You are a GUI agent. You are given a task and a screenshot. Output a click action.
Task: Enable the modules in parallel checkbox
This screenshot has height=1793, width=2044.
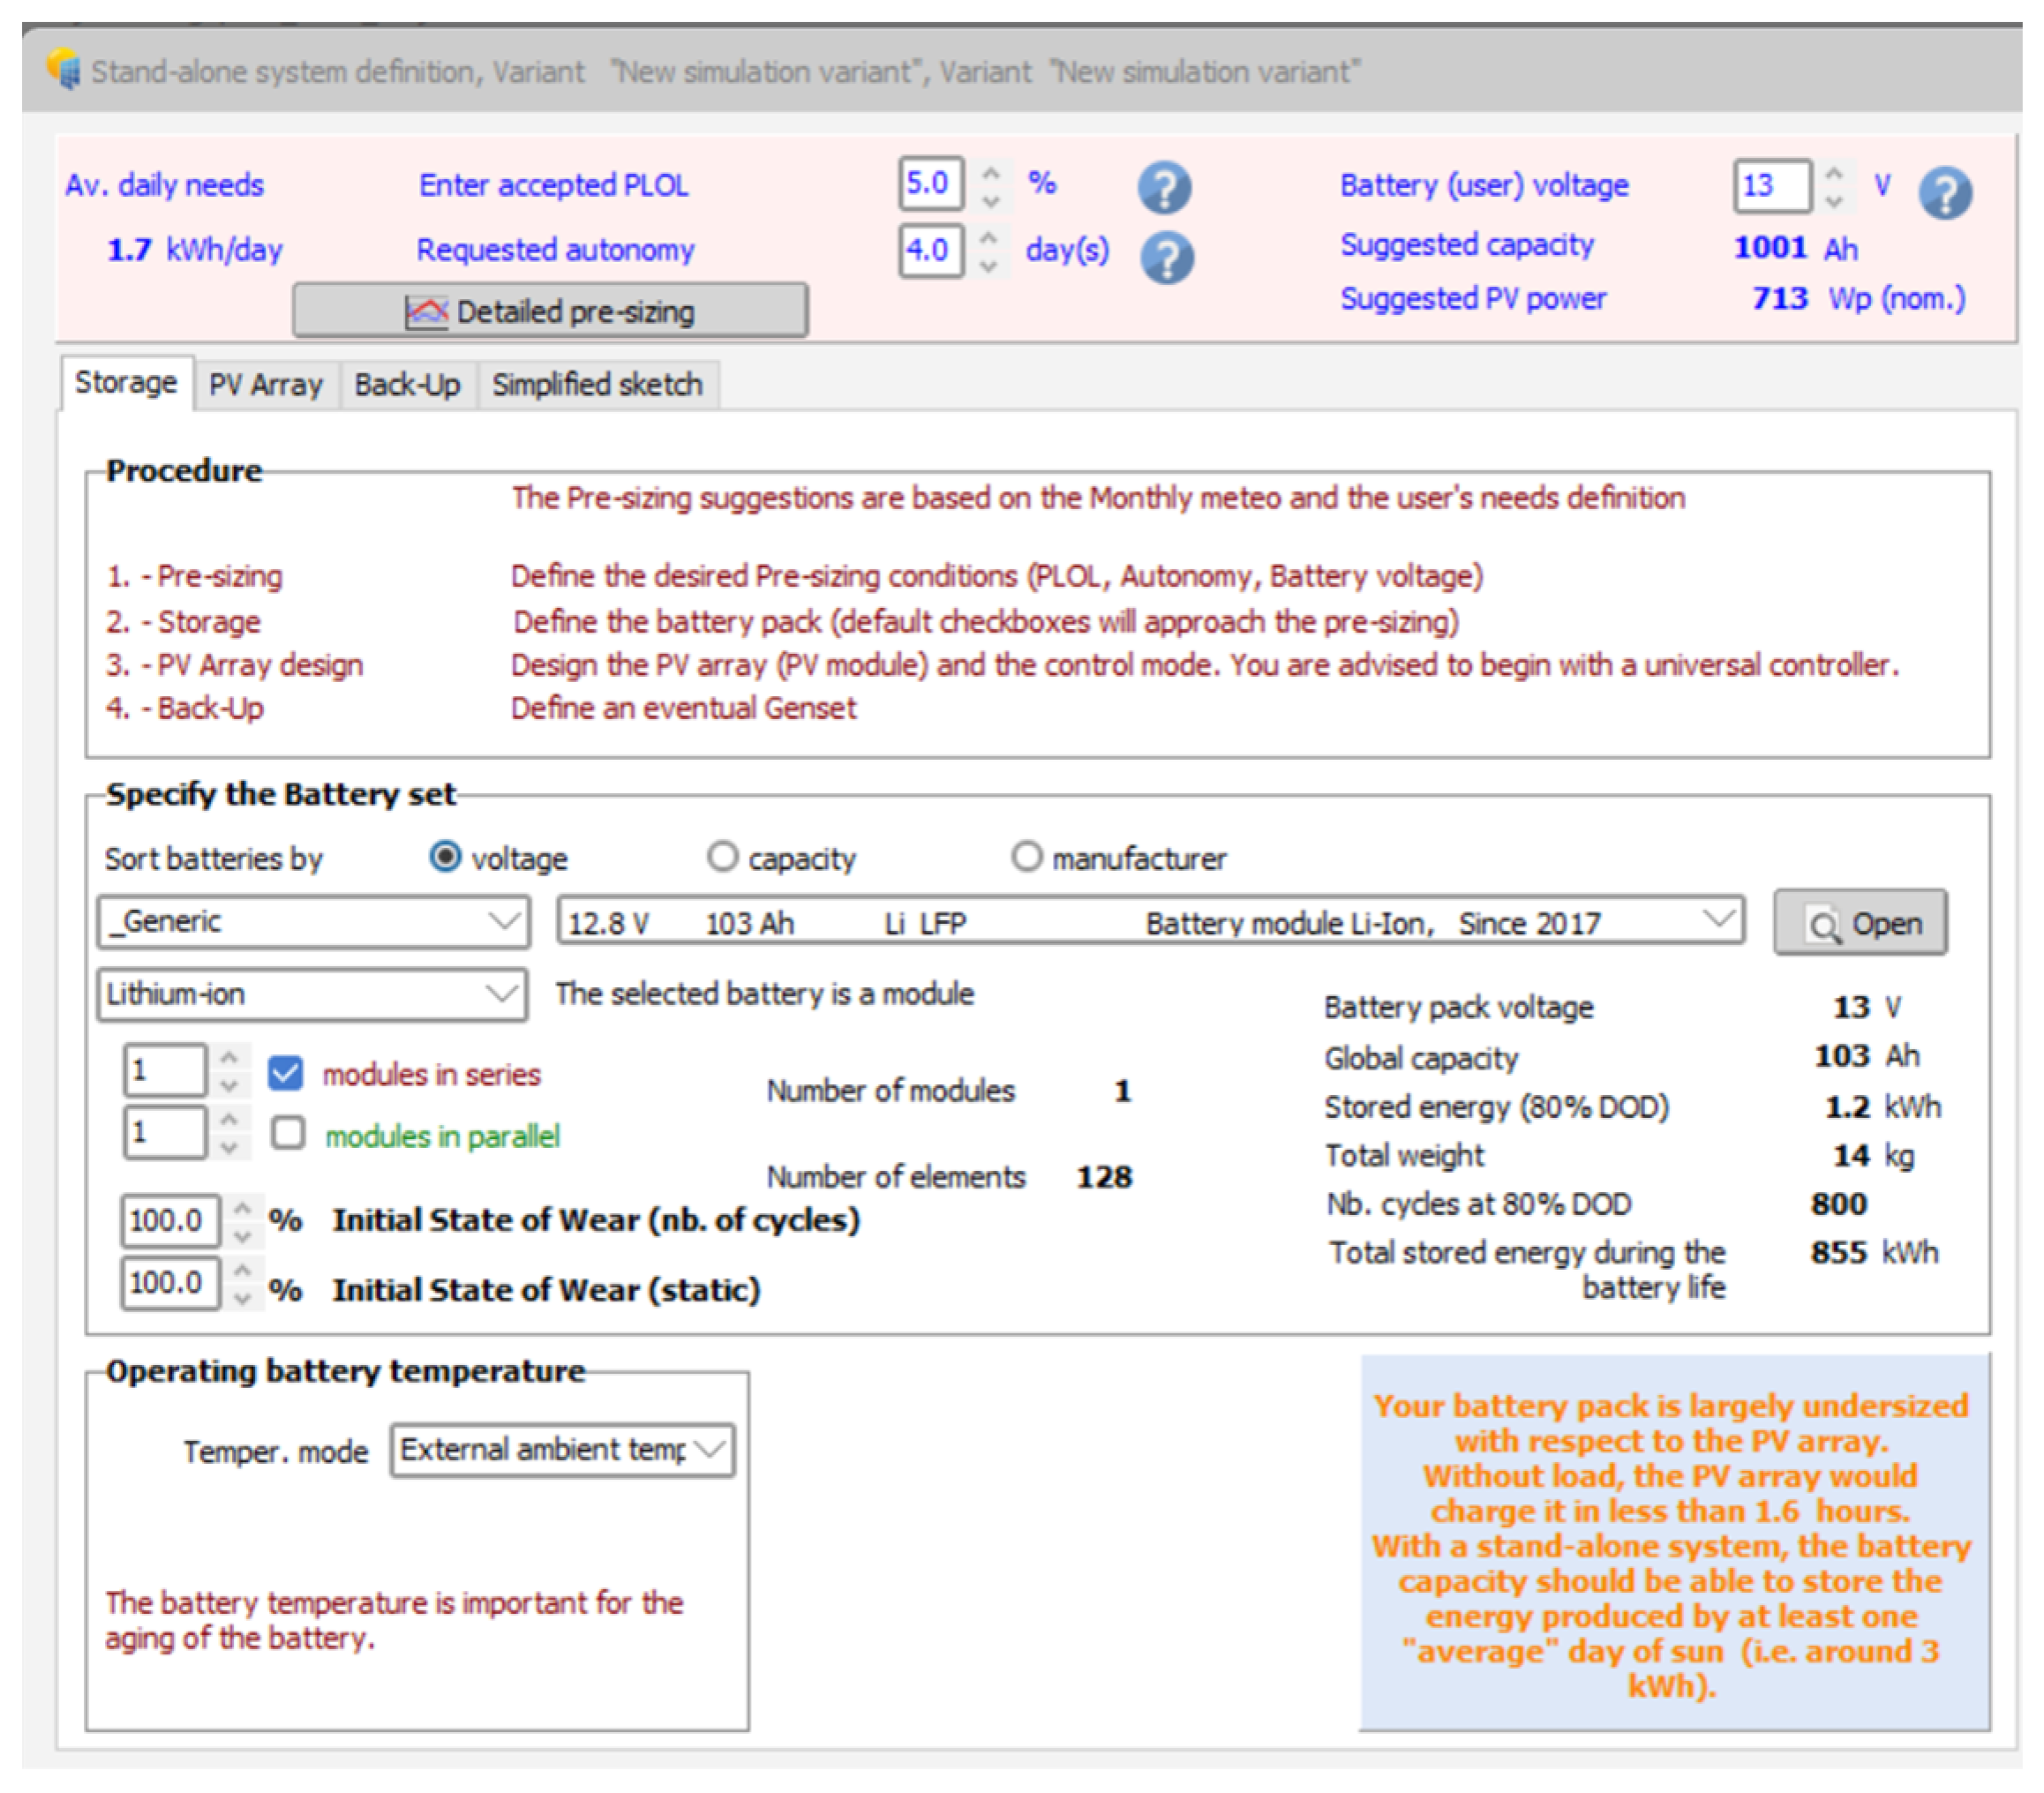288,1134
